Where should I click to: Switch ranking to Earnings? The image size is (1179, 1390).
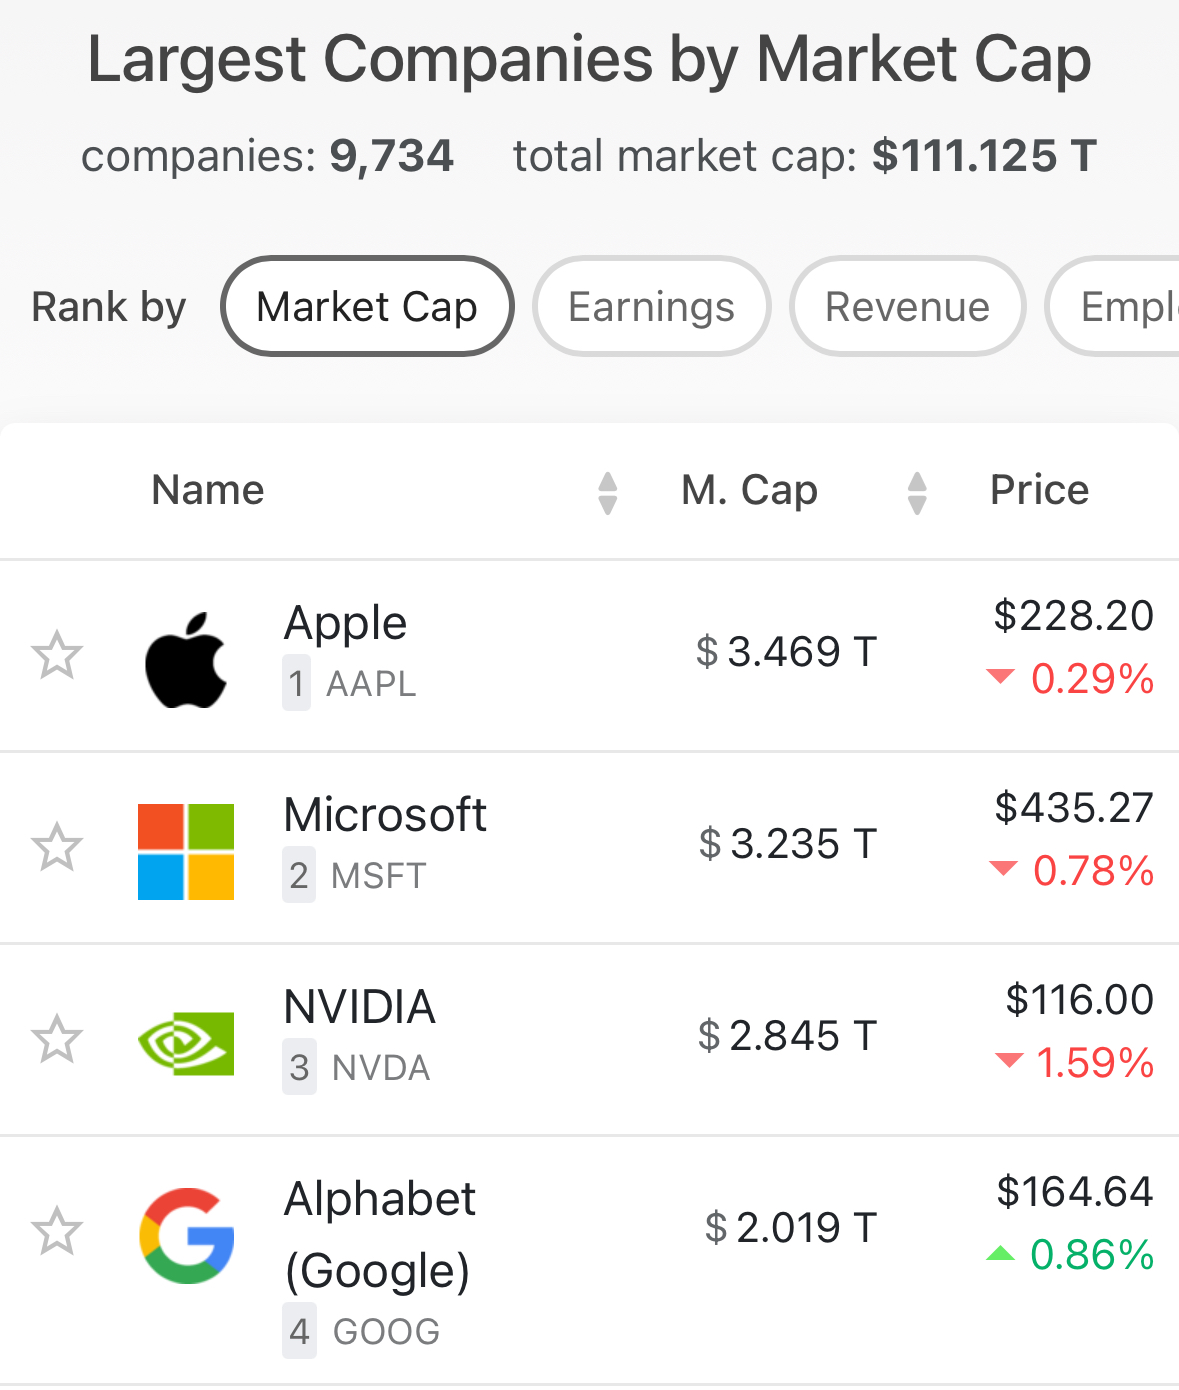click(x=651, y=306)
